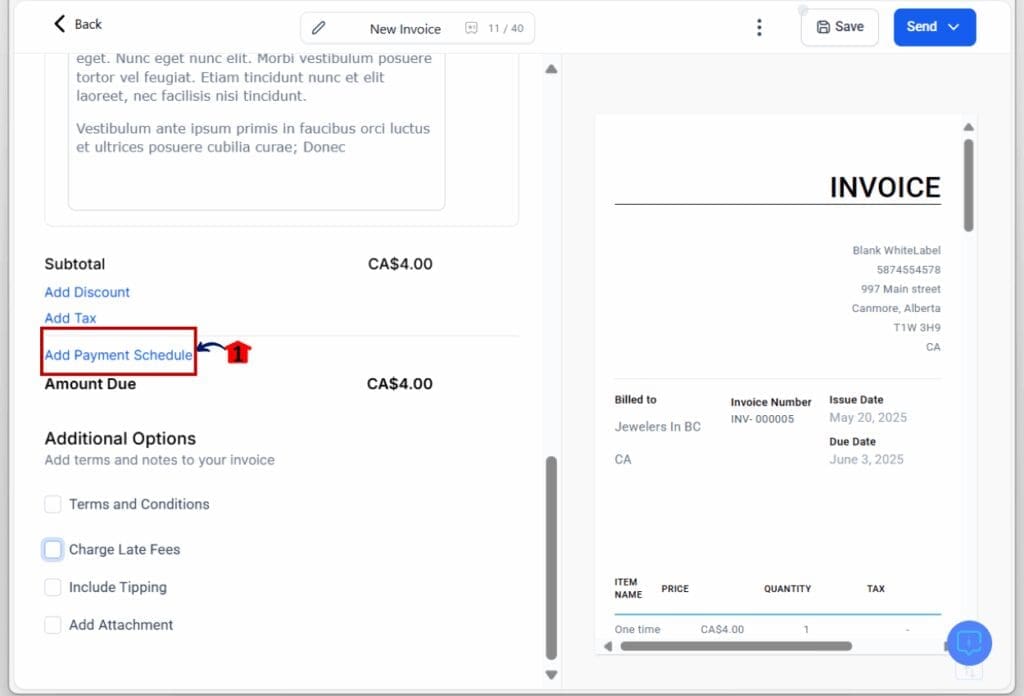Click the Send button label
This screenshot has height=696, width=1024.
[921, 27]
